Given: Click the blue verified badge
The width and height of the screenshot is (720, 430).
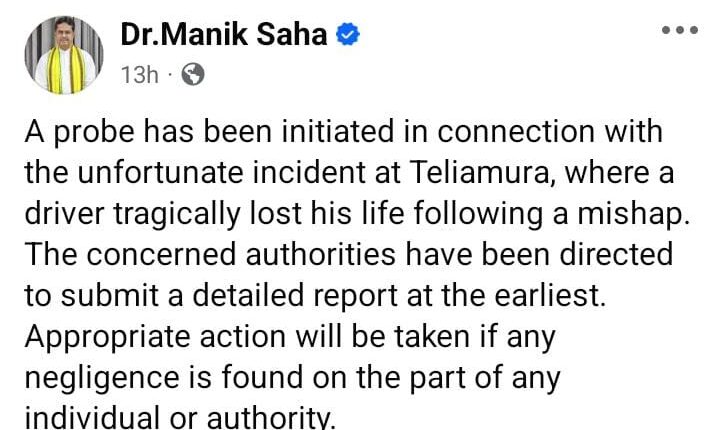Looking at the screenshot, I should point(347,34).
